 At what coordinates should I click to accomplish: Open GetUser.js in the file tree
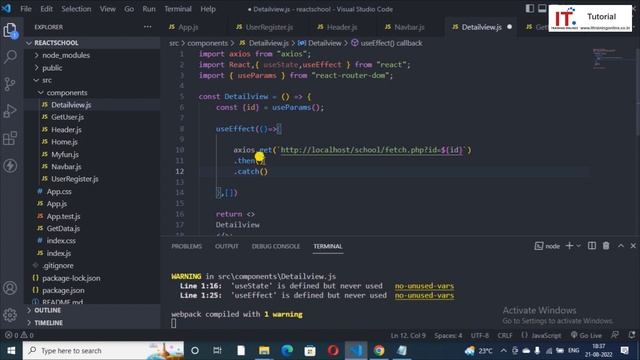(67, 117)
